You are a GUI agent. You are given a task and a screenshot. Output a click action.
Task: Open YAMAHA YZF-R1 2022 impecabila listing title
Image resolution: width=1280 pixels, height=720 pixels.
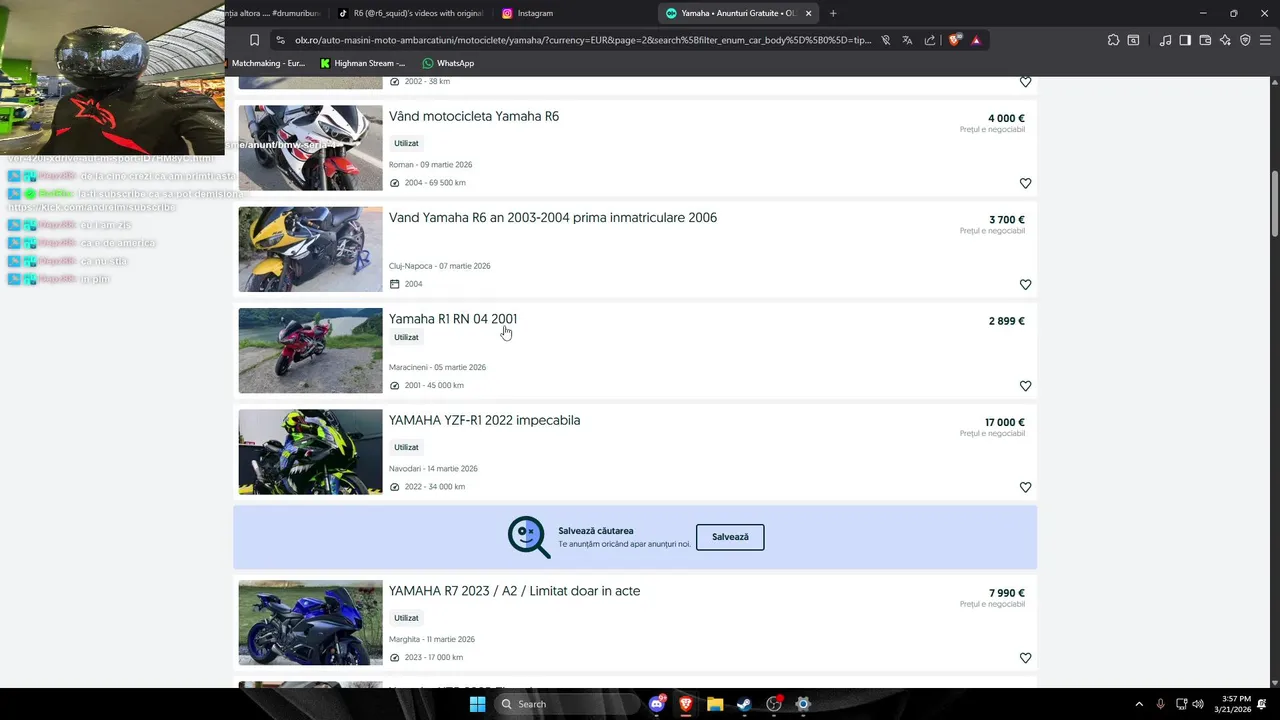[x=484, y=420]
